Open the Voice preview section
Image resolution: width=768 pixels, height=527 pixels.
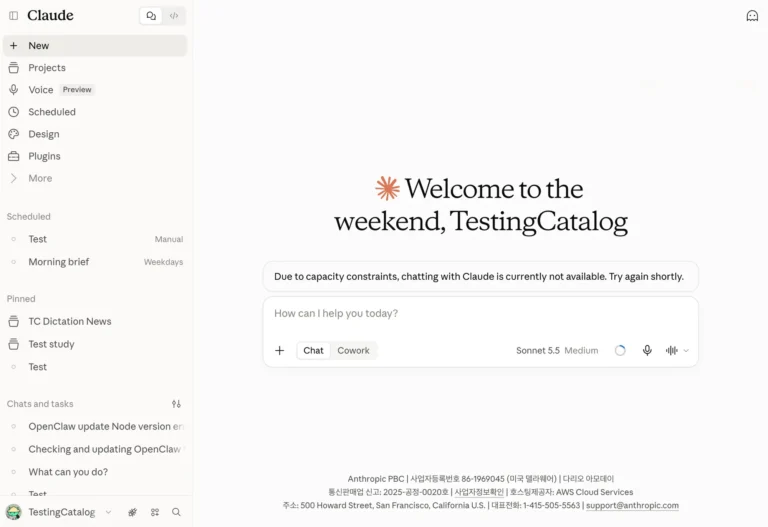click(x=95, y=90)
